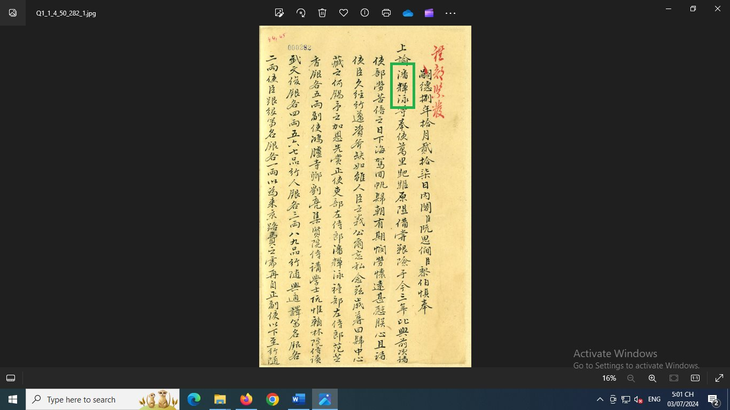Screen dimensions: 730x410
Task: Toggle the filmstrip at the bottom left
Action: click(11, 378)
